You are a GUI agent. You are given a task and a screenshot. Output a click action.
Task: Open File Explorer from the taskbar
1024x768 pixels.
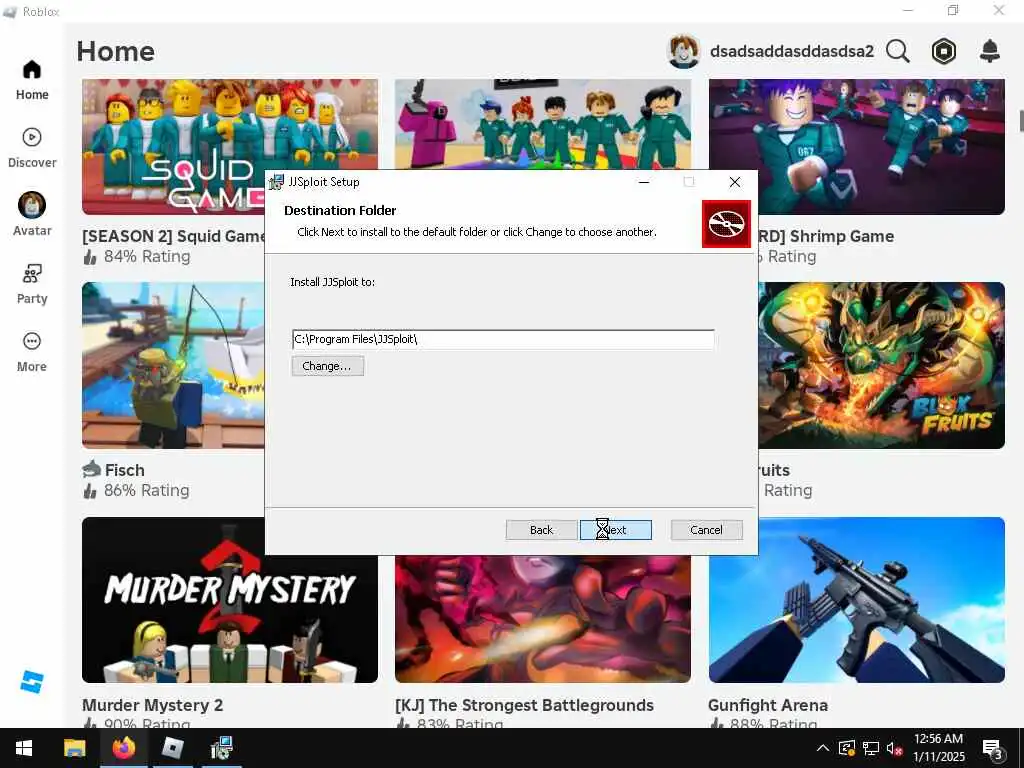point(74,748)
